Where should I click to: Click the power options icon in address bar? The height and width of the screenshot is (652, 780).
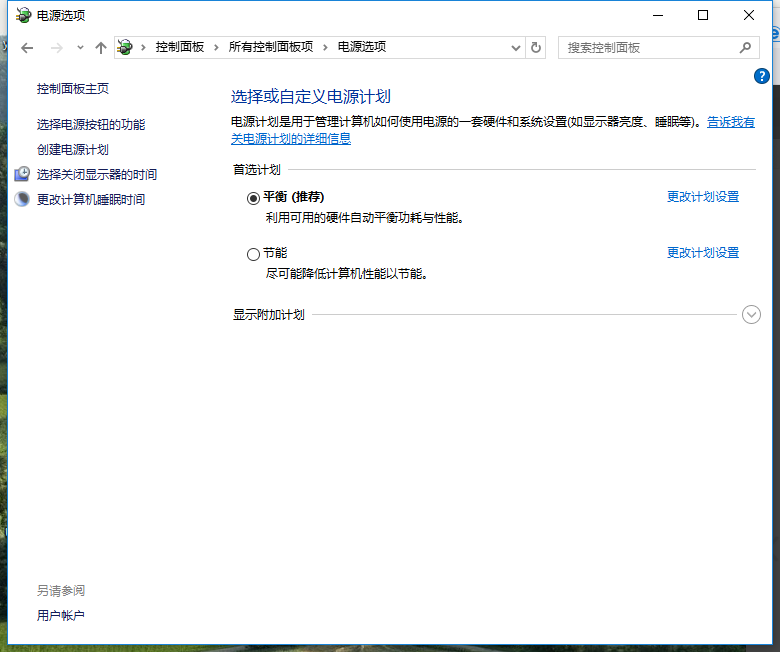[125, 47]
